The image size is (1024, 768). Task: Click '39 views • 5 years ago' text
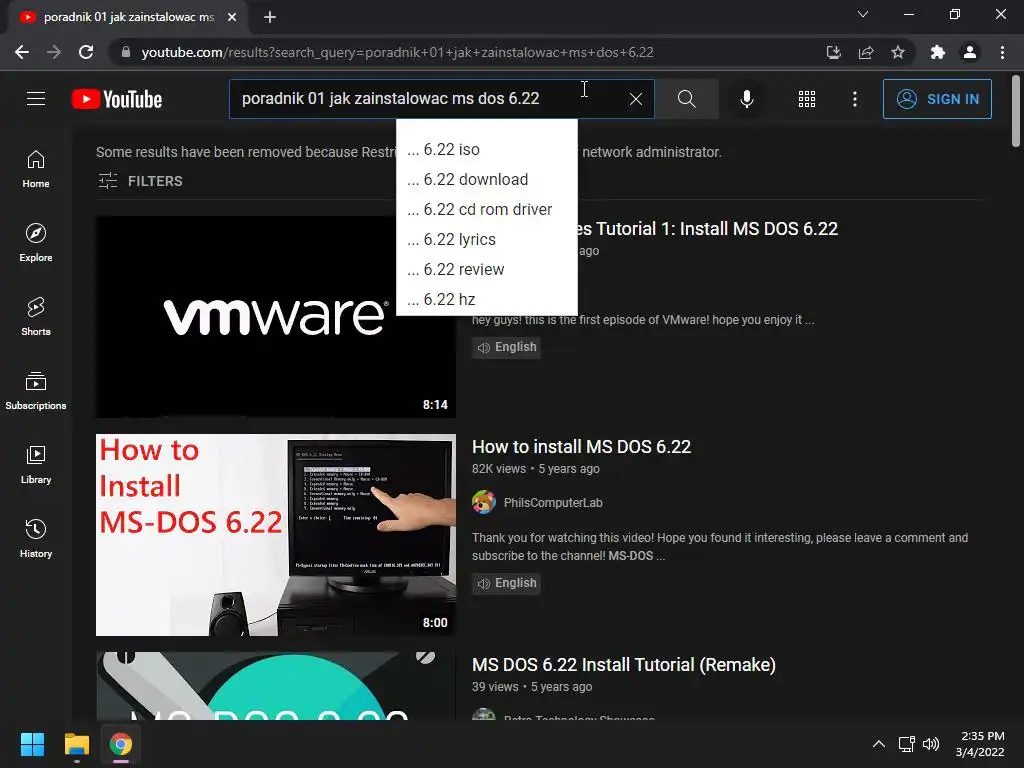tap(532, 687)
